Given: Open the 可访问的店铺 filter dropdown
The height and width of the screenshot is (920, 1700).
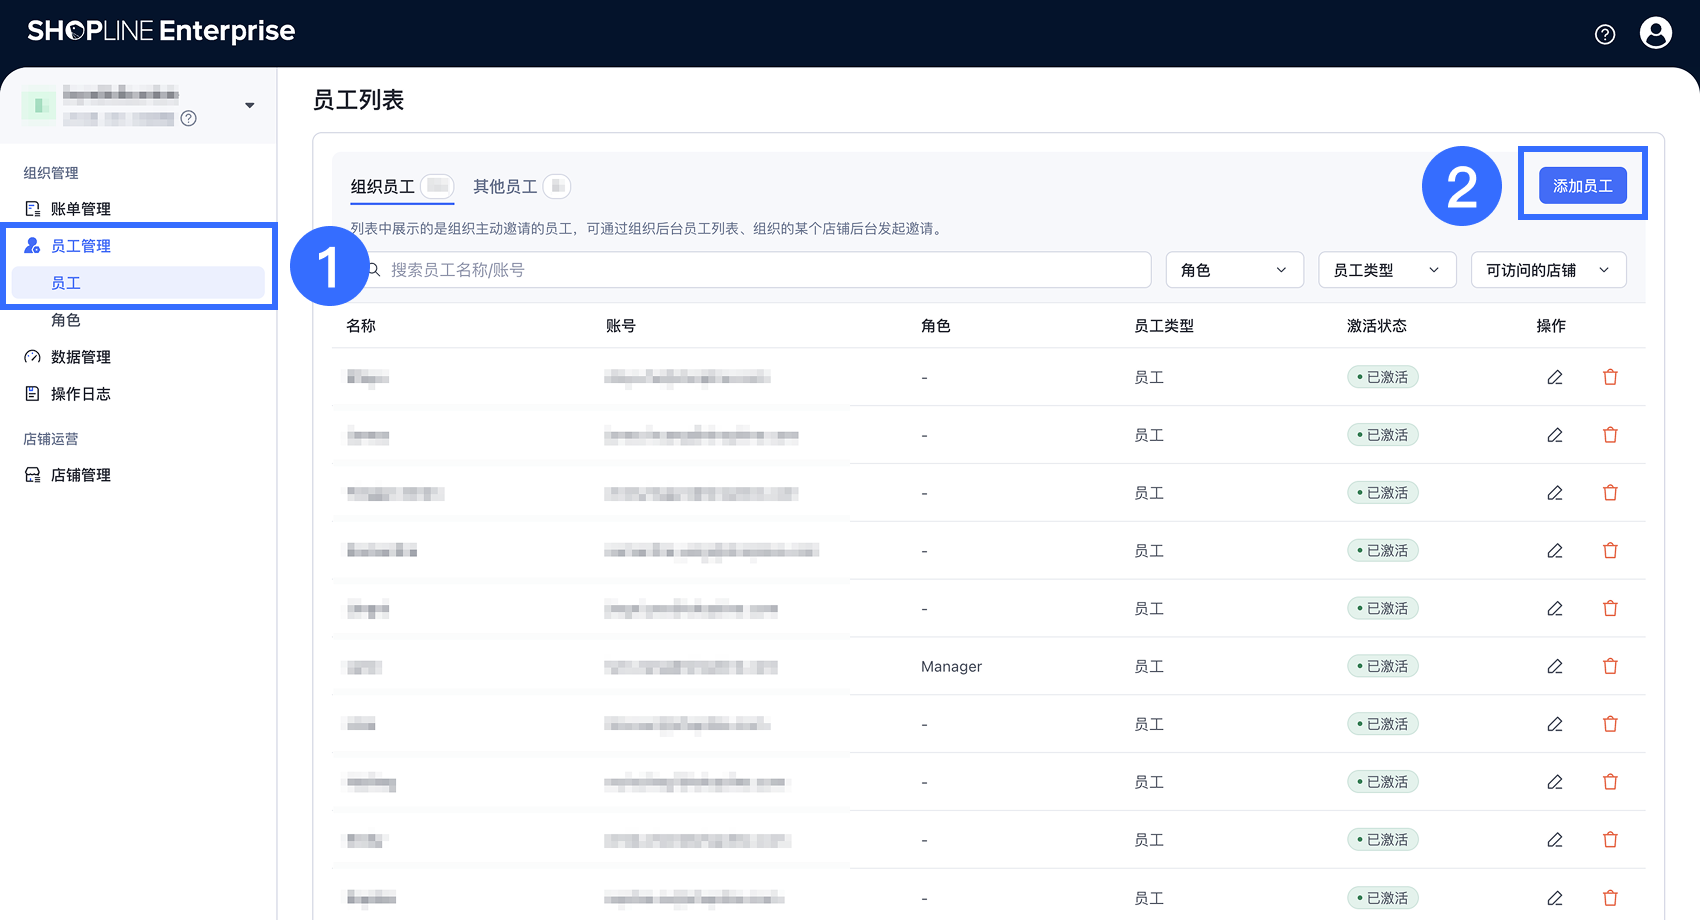Looking at the screenshot, I should pyautogui.click(x=1547, y=270).
